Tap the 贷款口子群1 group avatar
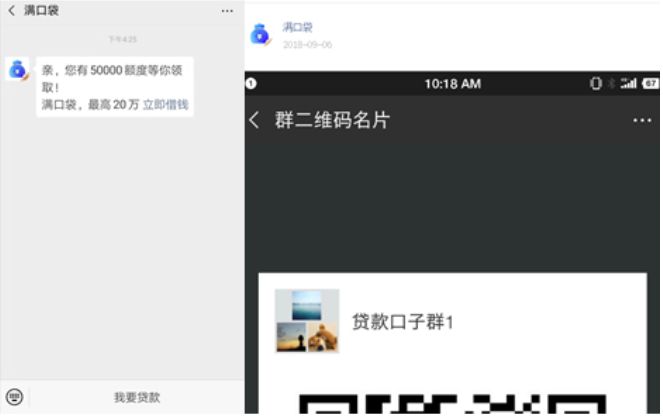The image size is (663, 416). pos(307,321)
